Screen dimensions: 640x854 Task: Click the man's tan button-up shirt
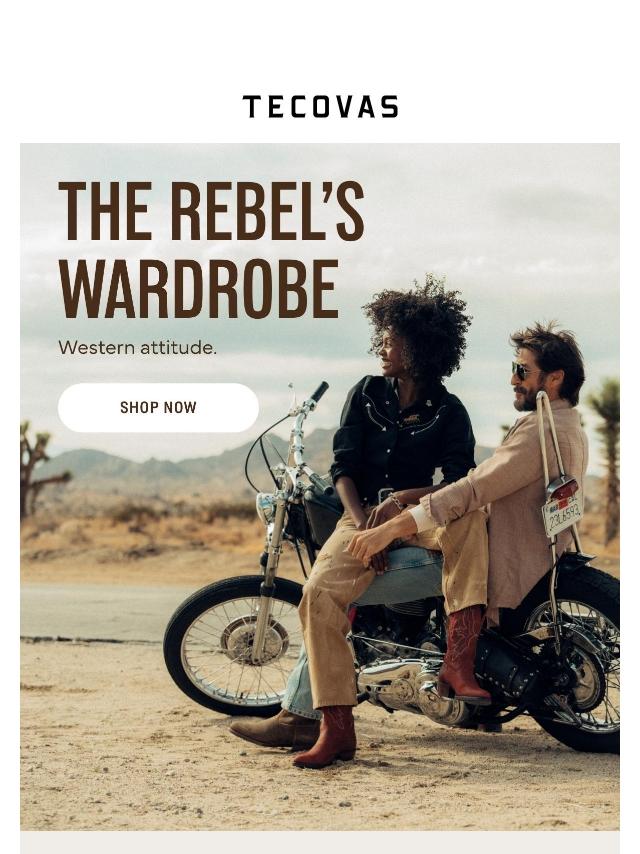pos(517,490)
